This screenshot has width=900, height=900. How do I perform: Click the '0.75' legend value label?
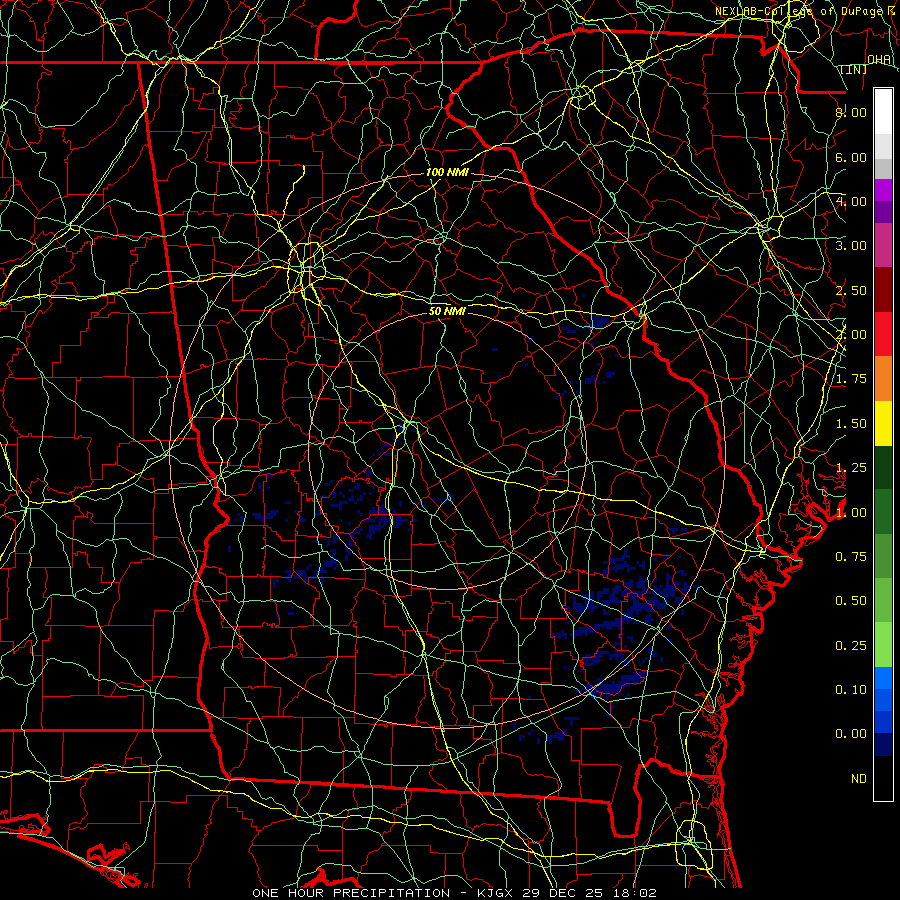pyautogui.click(x=851, y=557)
